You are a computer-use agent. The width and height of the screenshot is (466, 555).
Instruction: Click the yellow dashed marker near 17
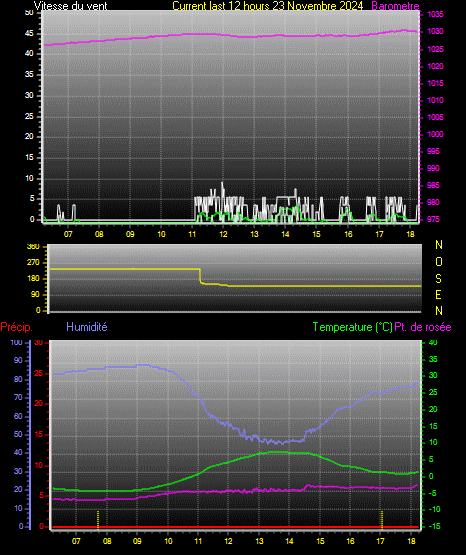pyautogui.click(x=382, y=520)
